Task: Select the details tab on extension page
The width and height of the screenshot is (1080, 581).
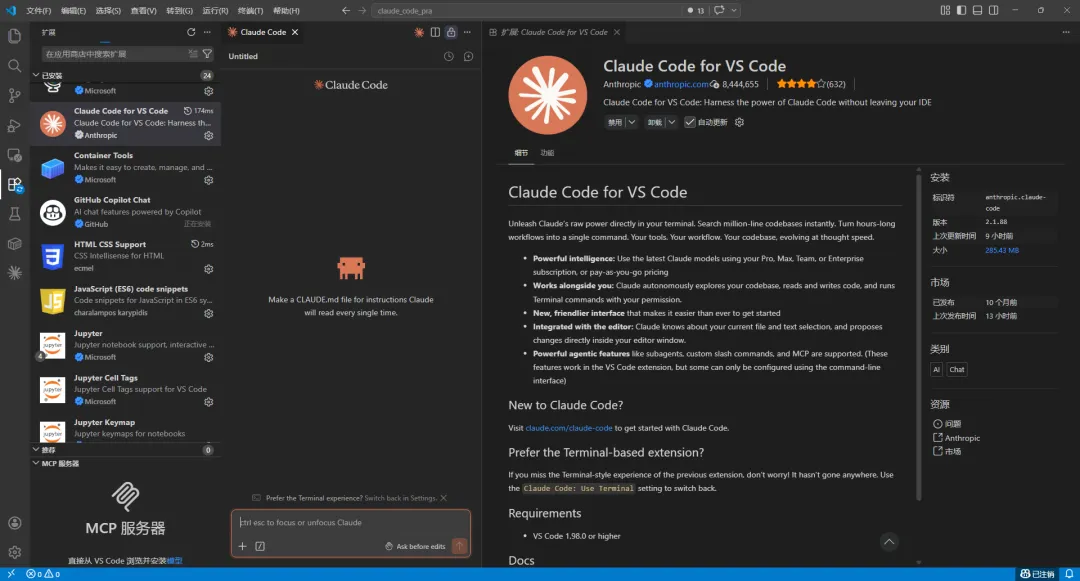Action: [x=521, y=153]
